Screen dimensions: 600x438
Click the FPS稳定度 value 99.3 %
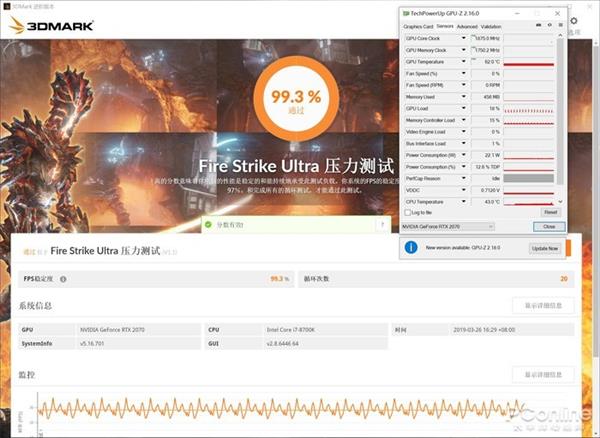pyautogui.click(x=280, y=279)
